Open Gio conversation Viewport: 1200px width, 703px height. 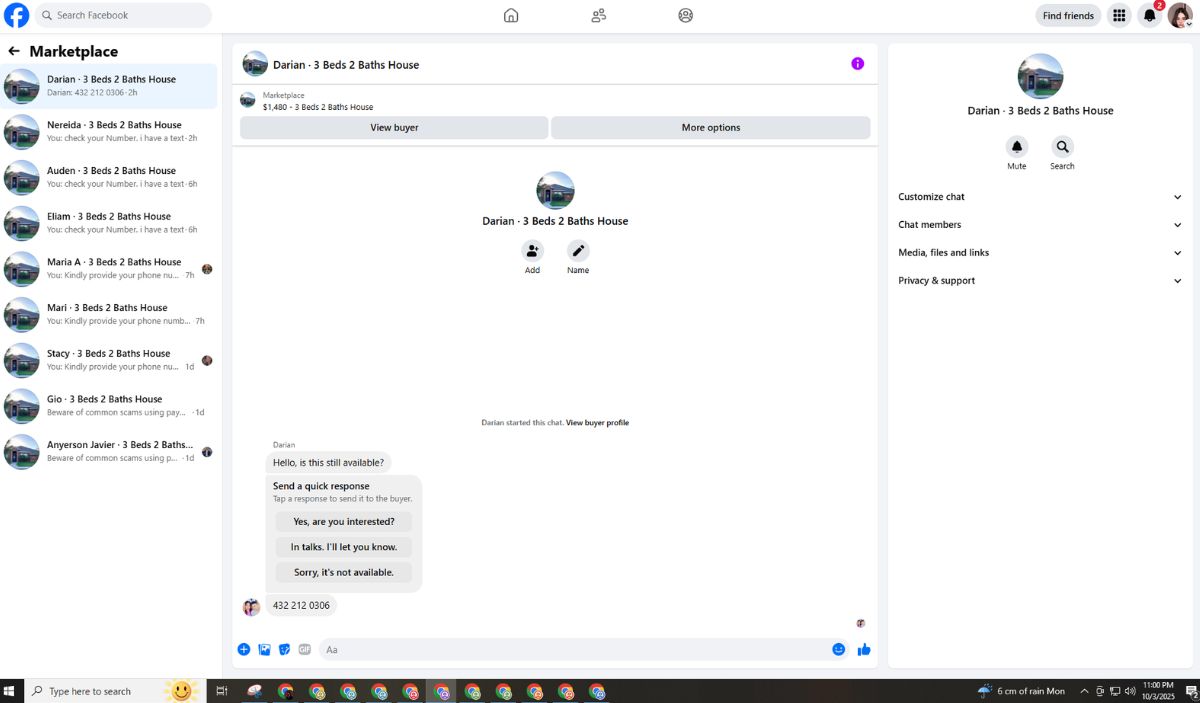(x=109, y=406)
